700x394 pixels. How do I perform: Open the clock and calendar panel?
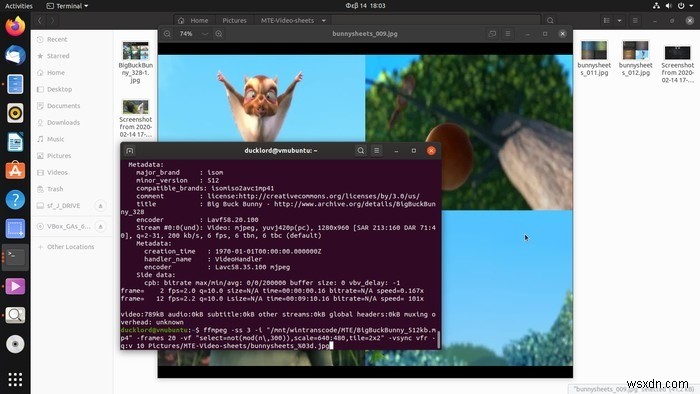click(365, 6)
